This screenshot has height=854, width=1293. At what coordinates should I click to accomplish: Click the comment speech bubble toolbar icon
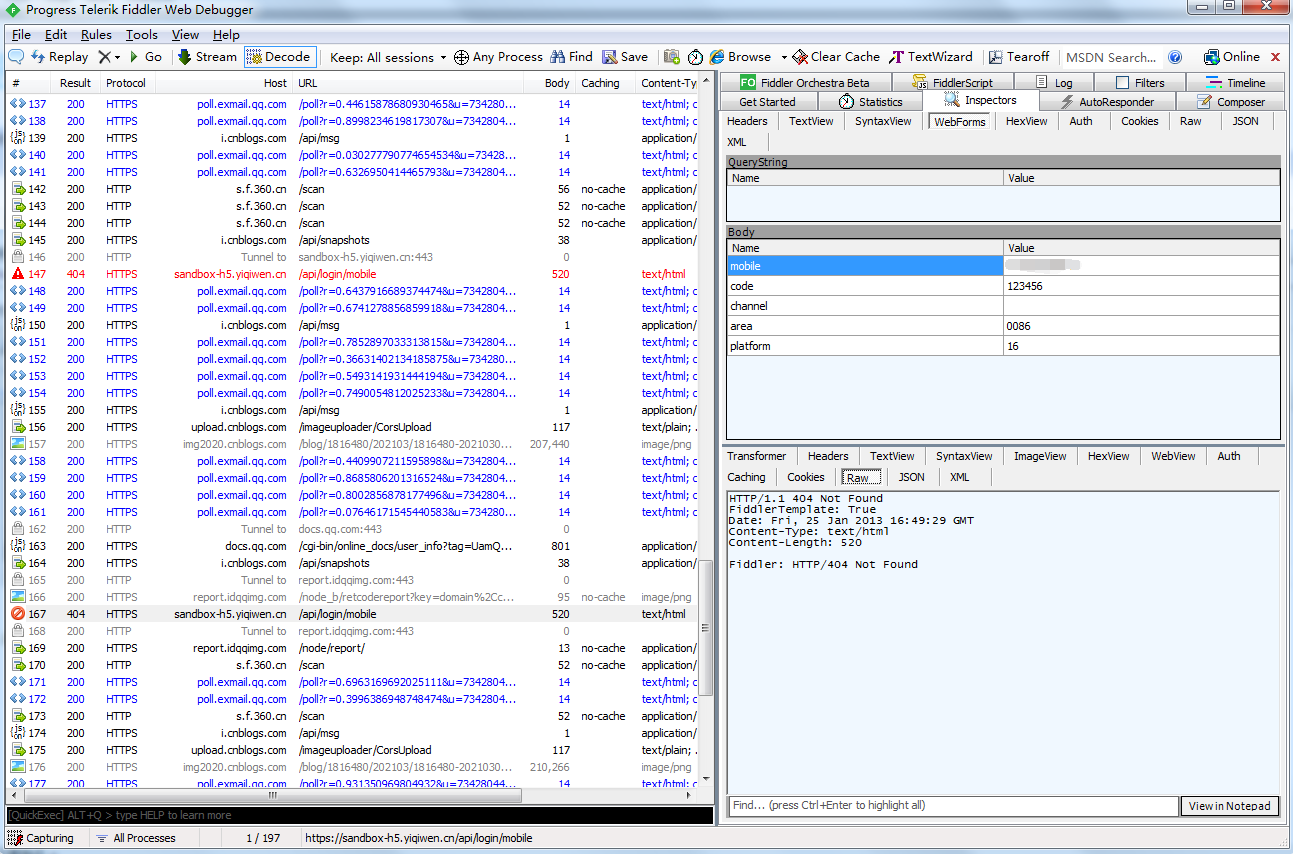[16, 57]
